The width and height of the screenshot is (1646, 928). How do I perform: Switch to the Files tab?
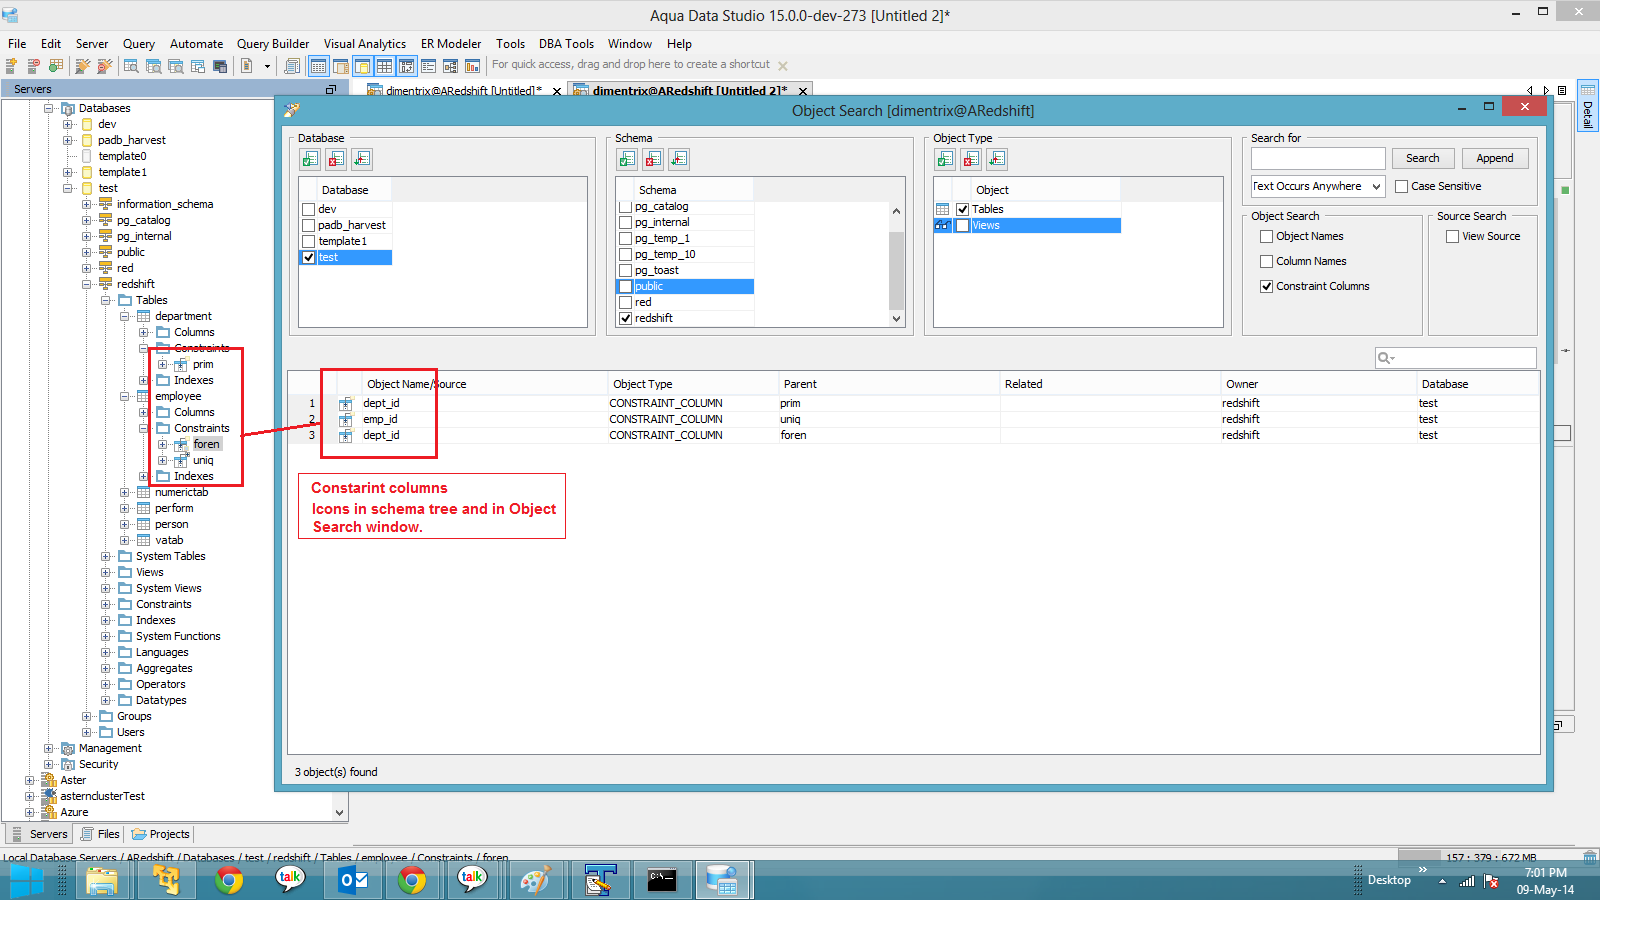100,834
